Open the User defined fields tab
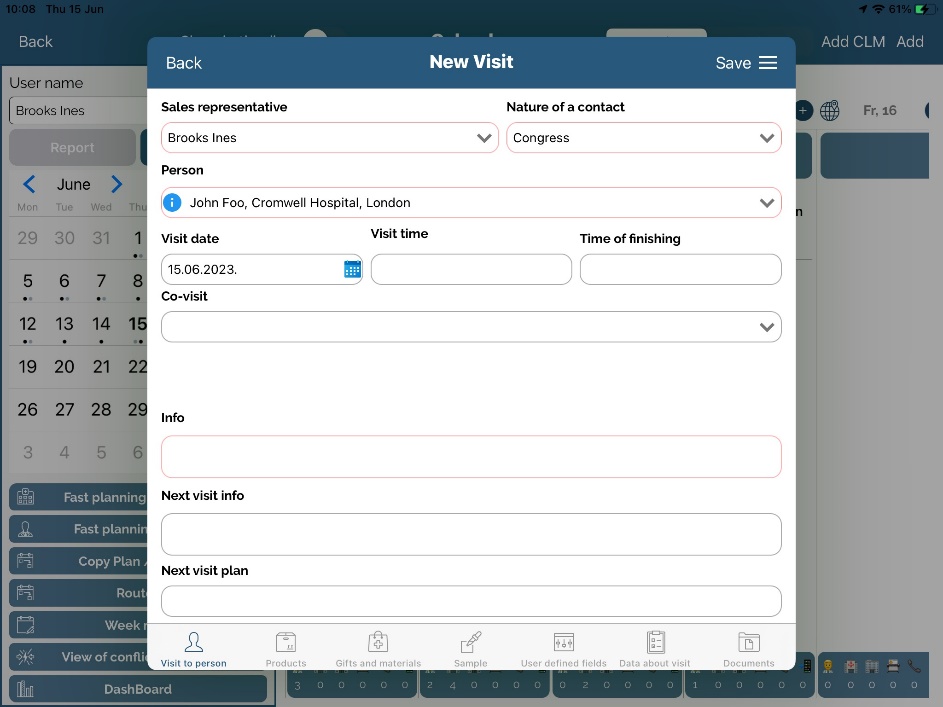This screenshot has width=943, height=707. point(563,648)
